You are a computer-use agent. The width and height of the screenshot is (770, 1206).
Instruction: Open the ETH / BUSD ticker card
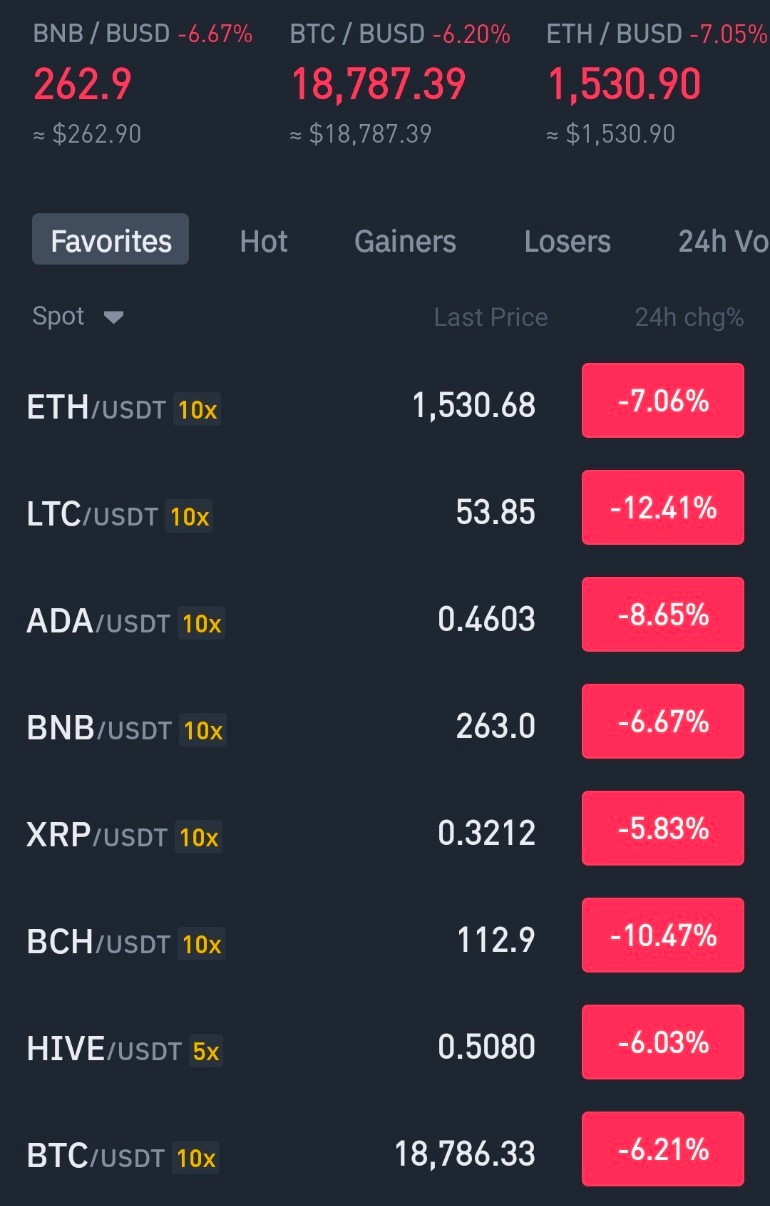click(x=657, y=84)
